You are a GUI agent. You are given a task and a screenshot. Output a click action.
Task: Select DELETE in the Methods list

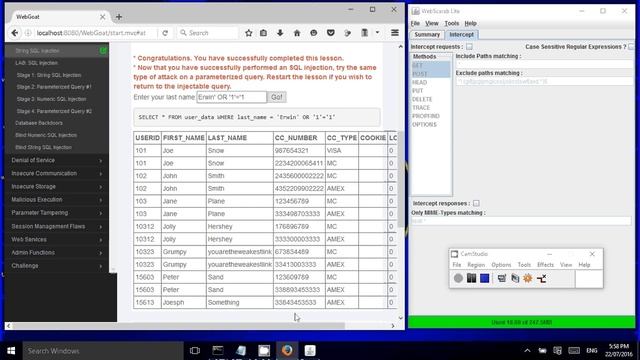[431, 99]
